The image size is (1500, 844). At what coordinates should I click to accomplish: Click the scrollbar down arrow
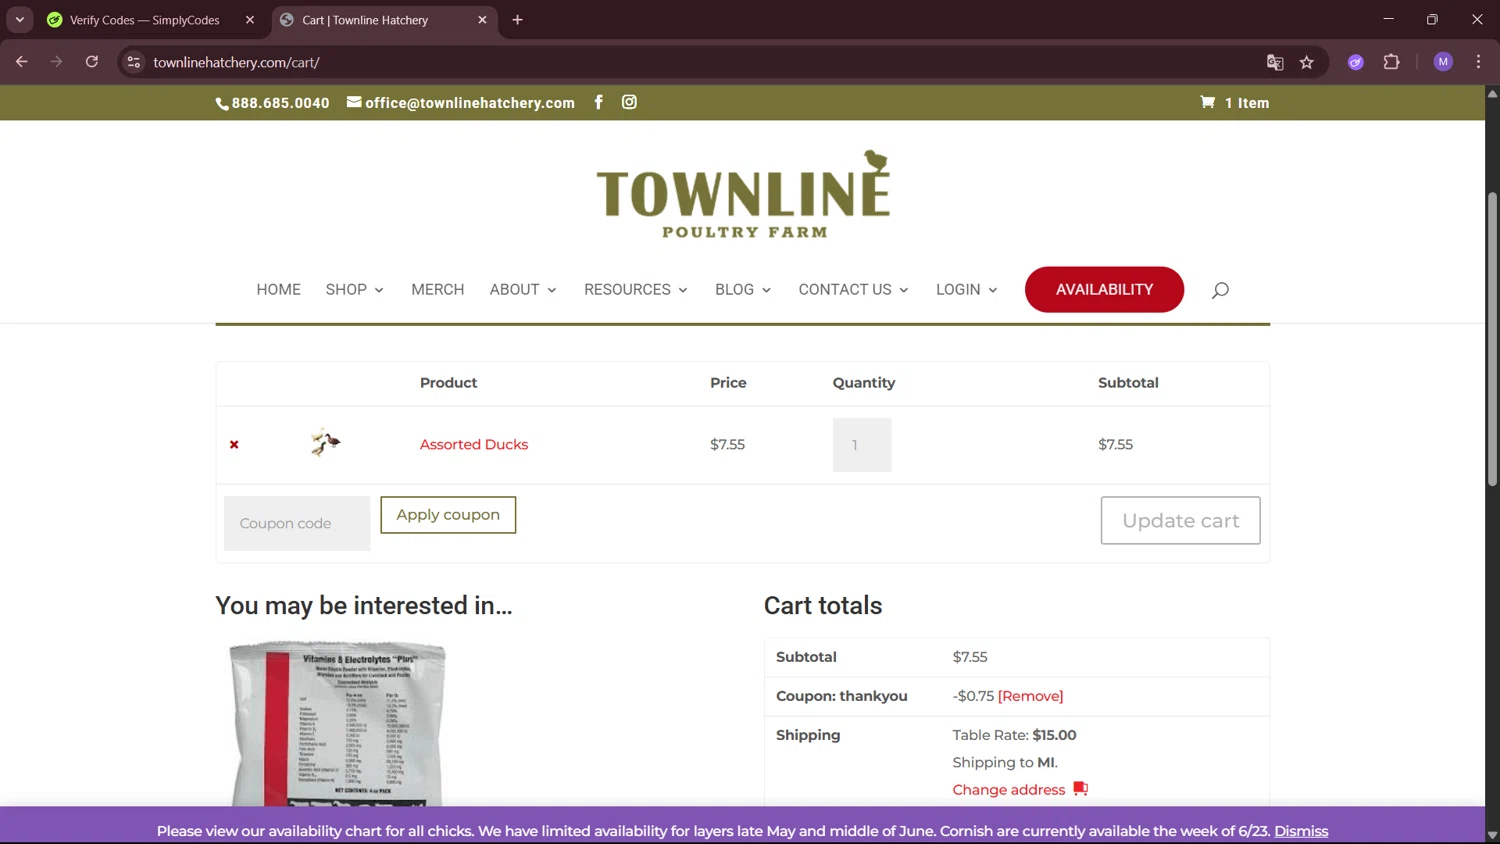click(1492, 835)
